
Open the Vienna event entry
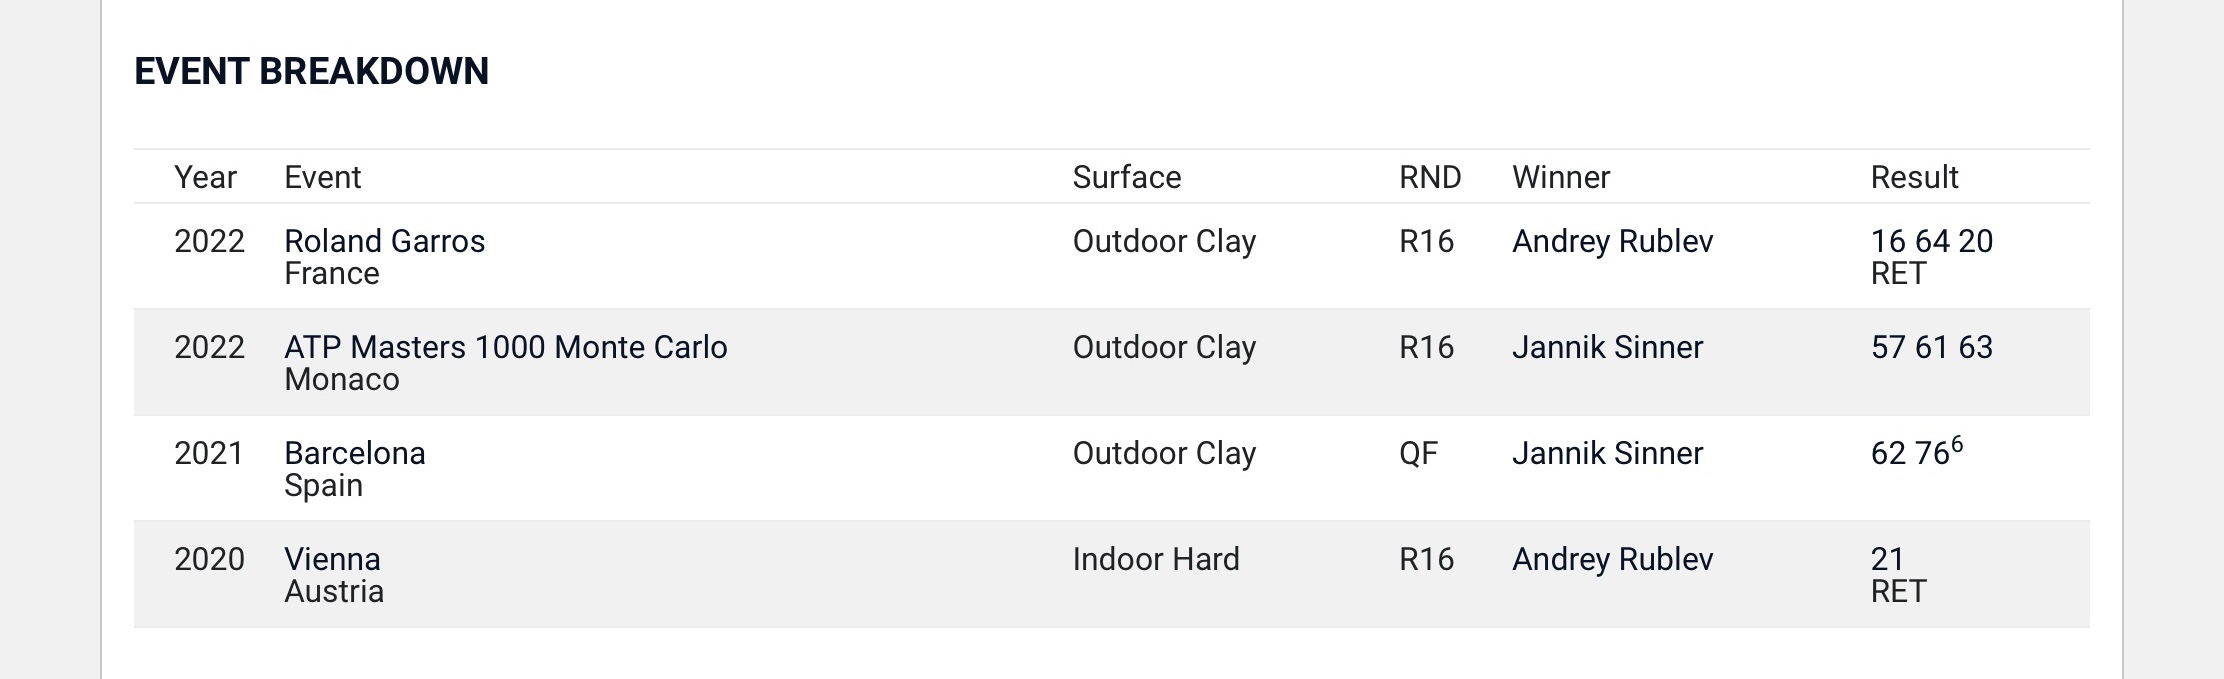point(332,559)
